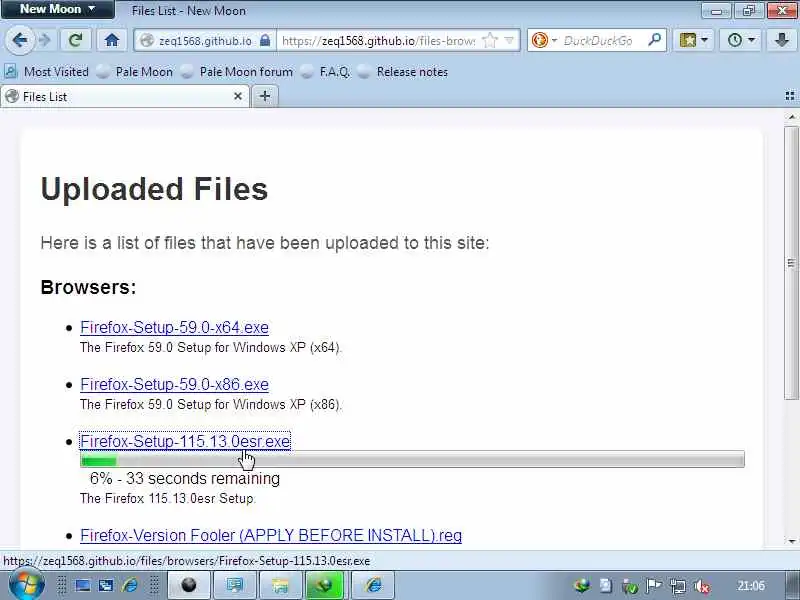
Task: Click the monitor presentation taskbar button
Action: [235, 585]
